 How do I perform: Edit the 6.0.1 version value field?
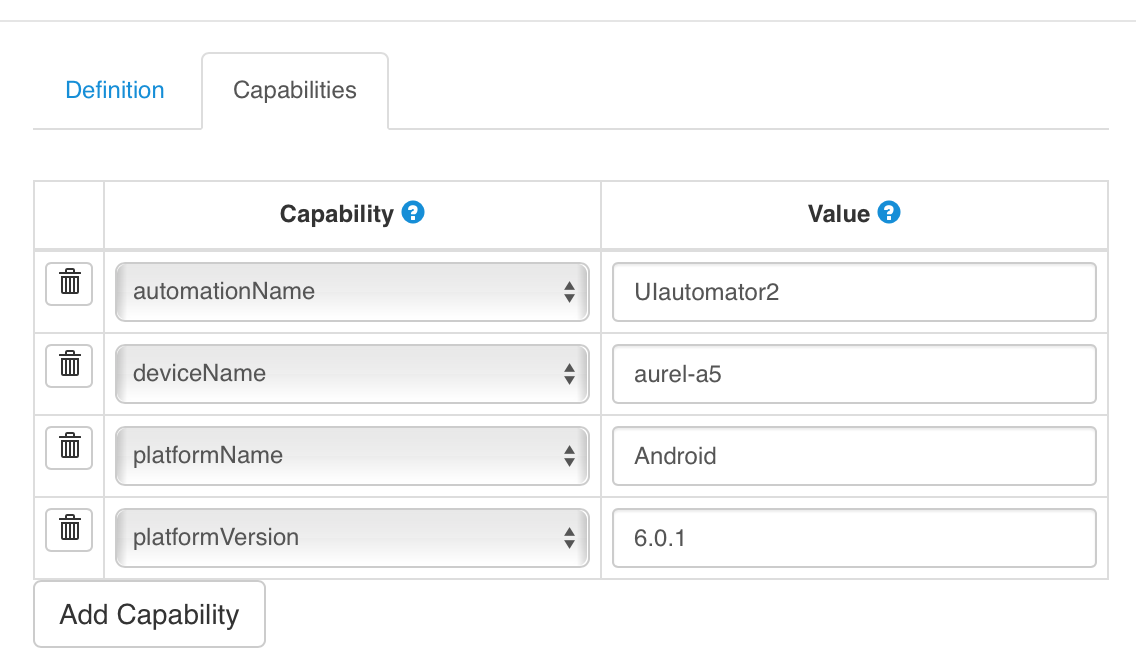tap(853, 537)
